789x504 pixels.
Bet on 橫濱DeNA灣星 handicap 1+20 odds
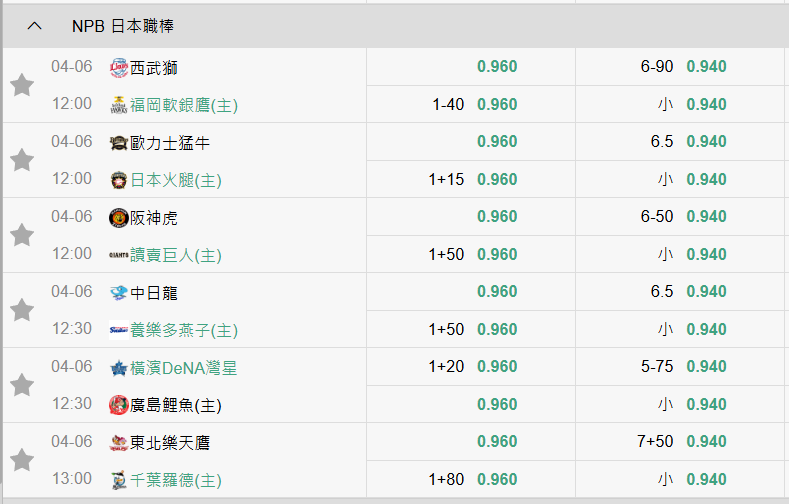(497, 367)
